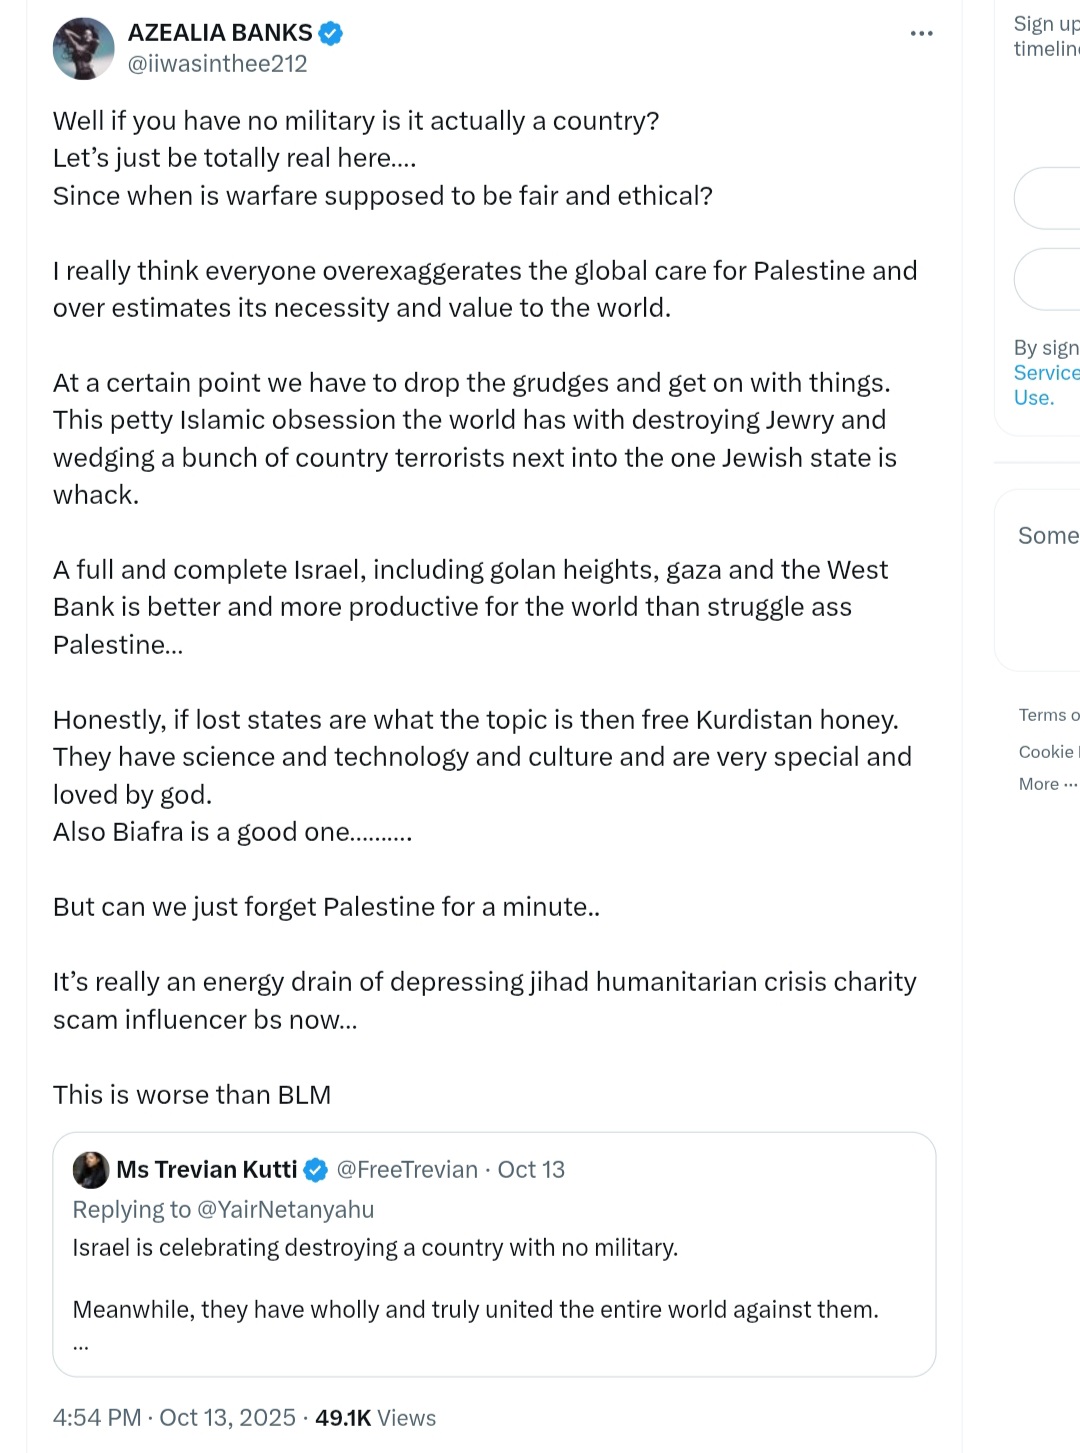Click verified badge next to Ms Trevian Kutti
Viewport: 1080px width, 1453px height.
point(316,1170)
